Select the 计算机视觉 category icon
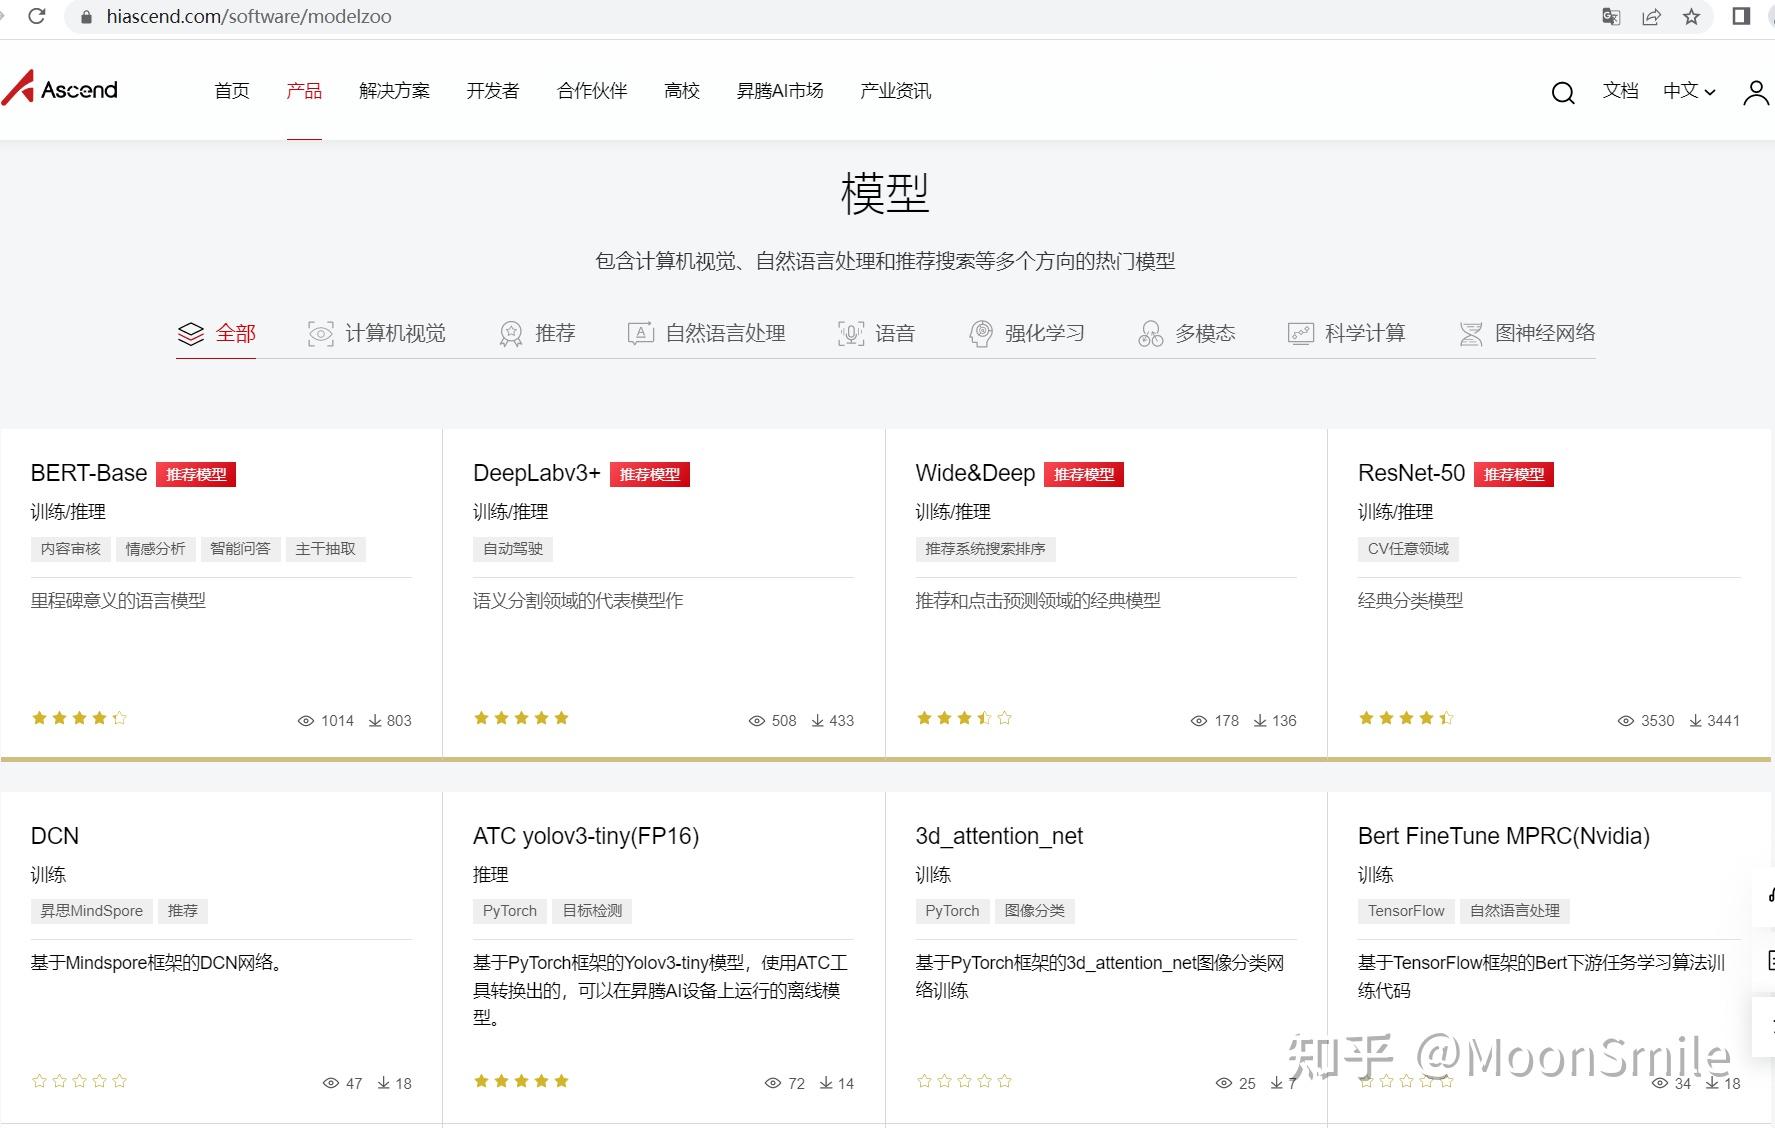1775x1128 pixels. click(x=320, y=333)
